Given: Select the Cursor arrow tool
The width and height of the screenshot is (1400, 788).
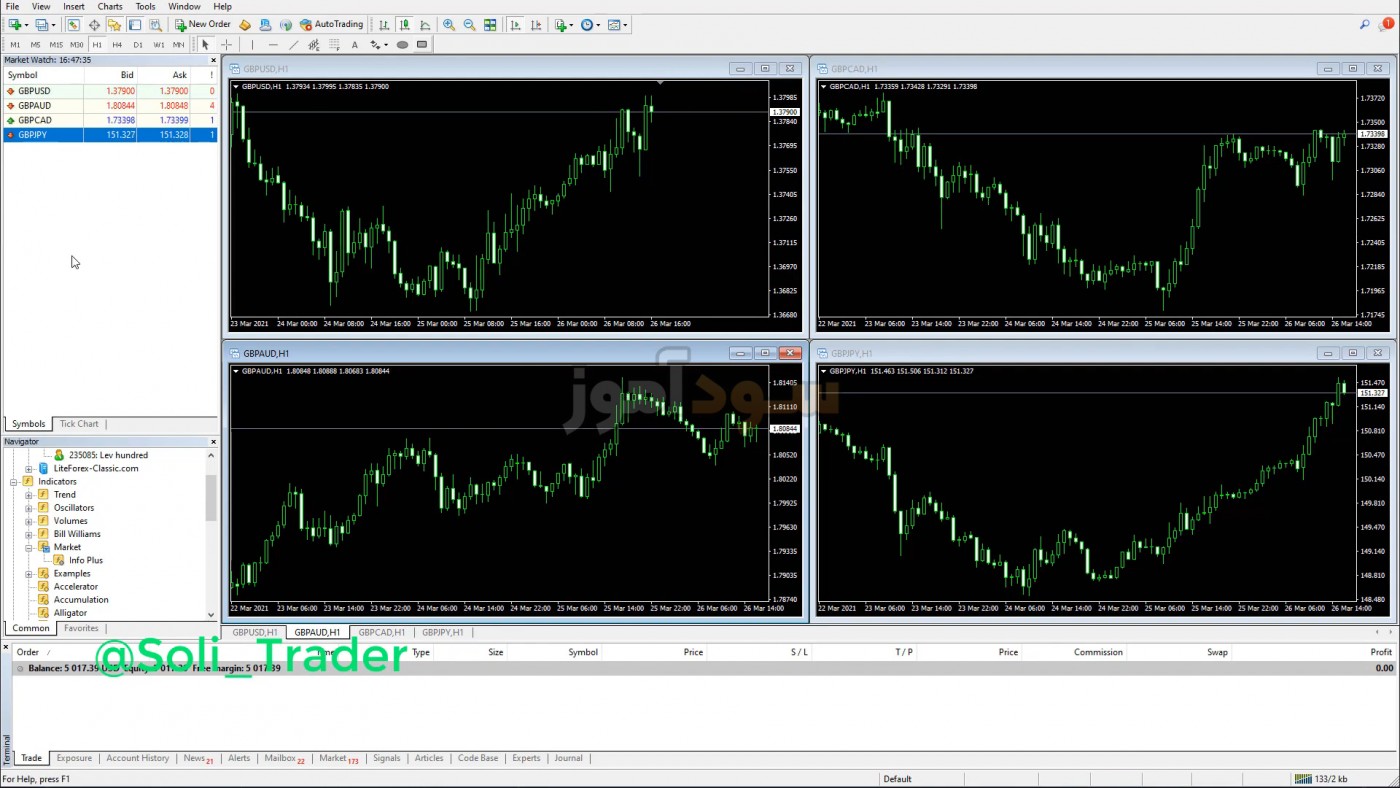Looking at the screenshot, I should [205, 45].
